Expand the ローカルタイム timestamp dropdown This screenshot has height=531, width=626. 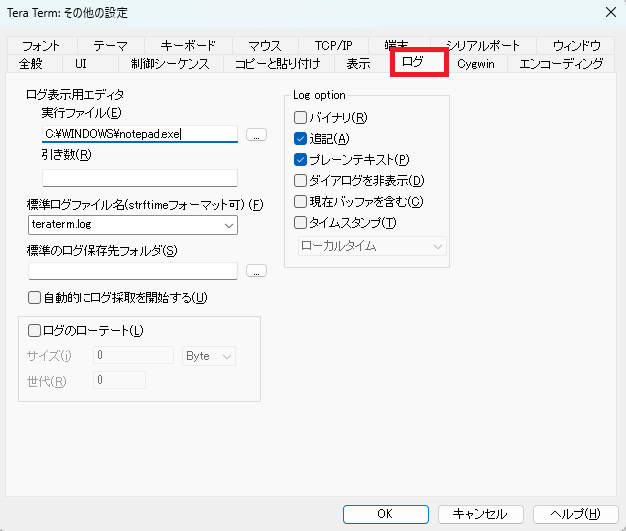coord(437,245)
